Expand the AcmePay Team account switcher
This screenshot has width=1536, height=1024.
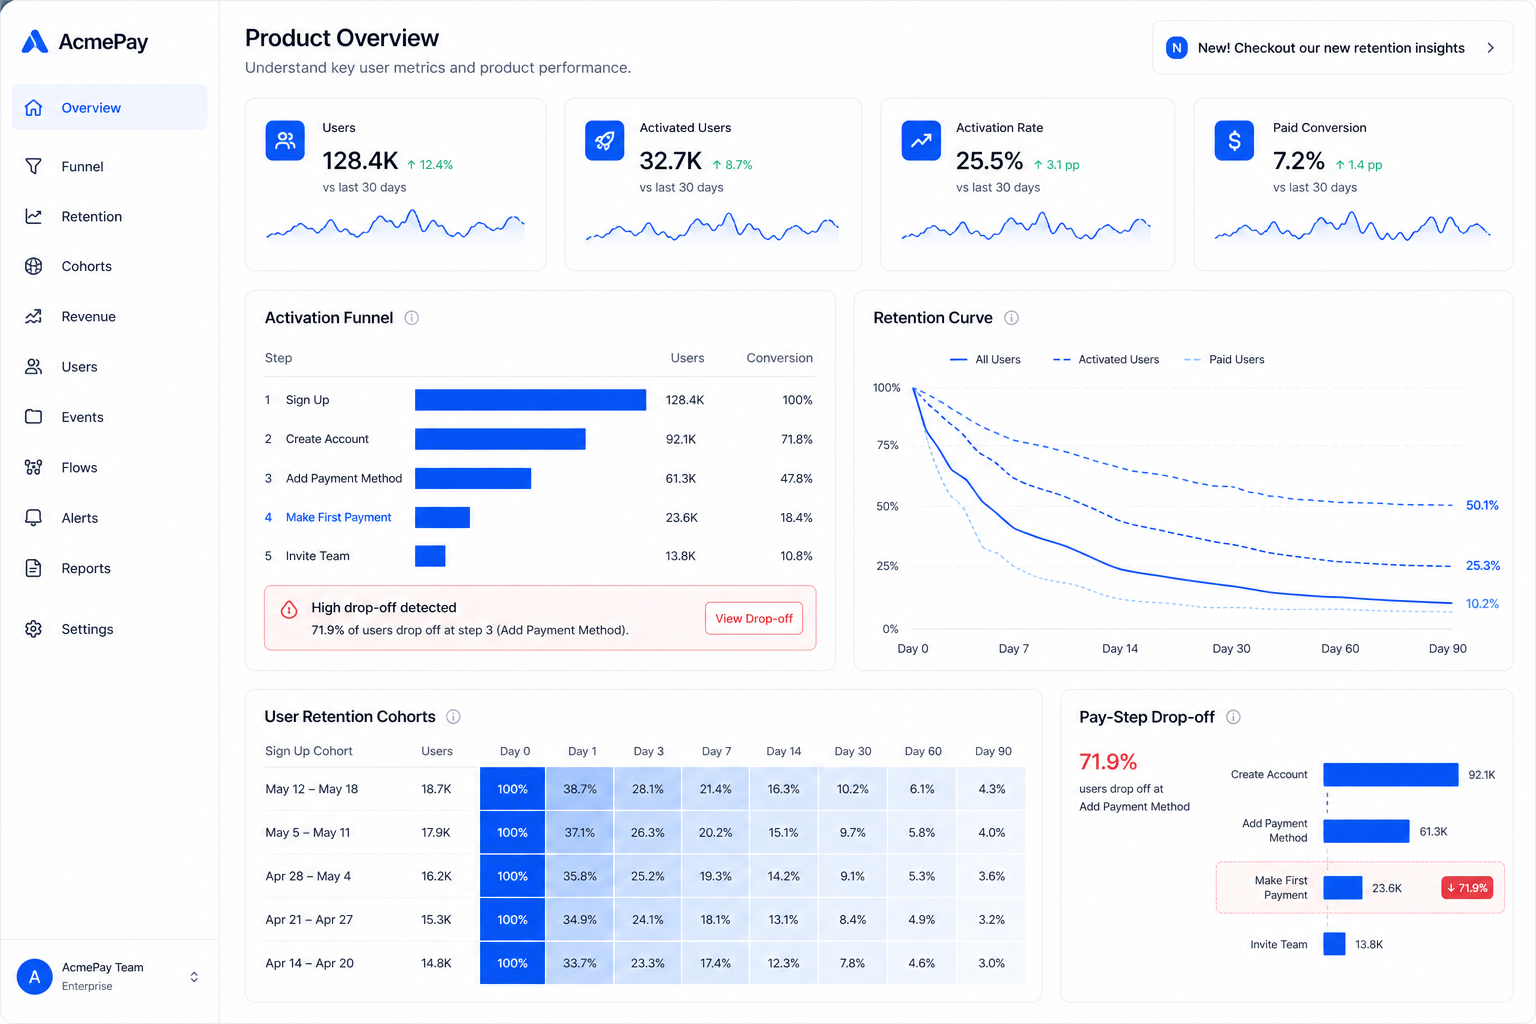(x=194, y=977)
